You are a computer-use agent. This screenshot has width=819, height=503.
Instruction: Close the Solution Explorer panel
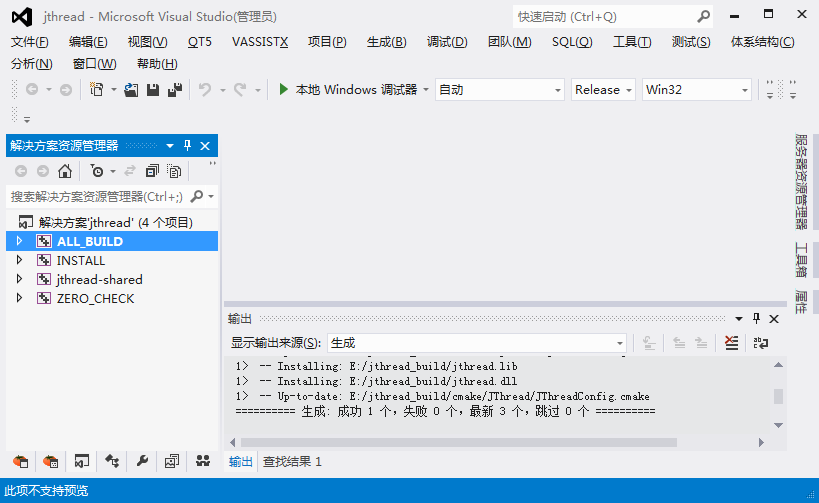[x=205, y=146]
